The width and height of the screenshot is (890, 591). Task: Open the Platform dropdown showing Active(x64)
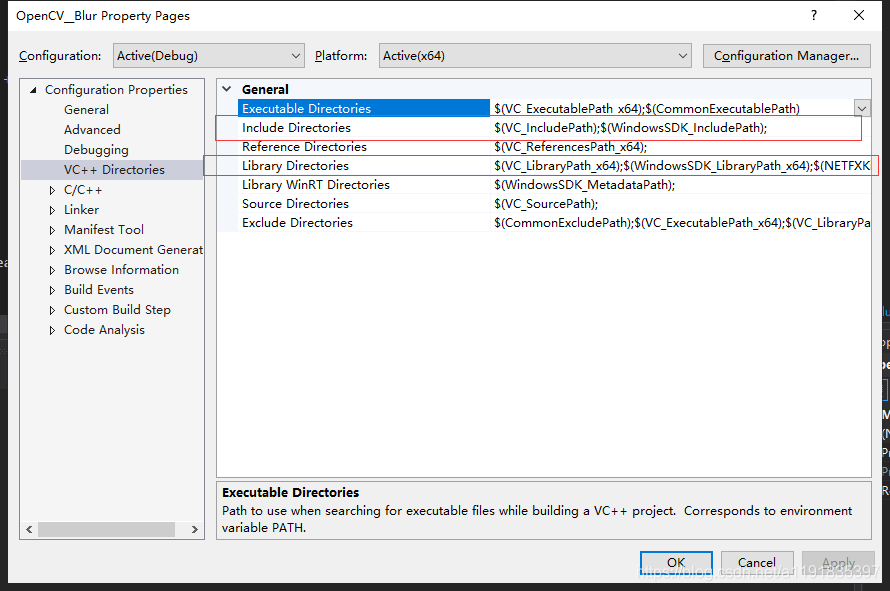coord(535,56)
